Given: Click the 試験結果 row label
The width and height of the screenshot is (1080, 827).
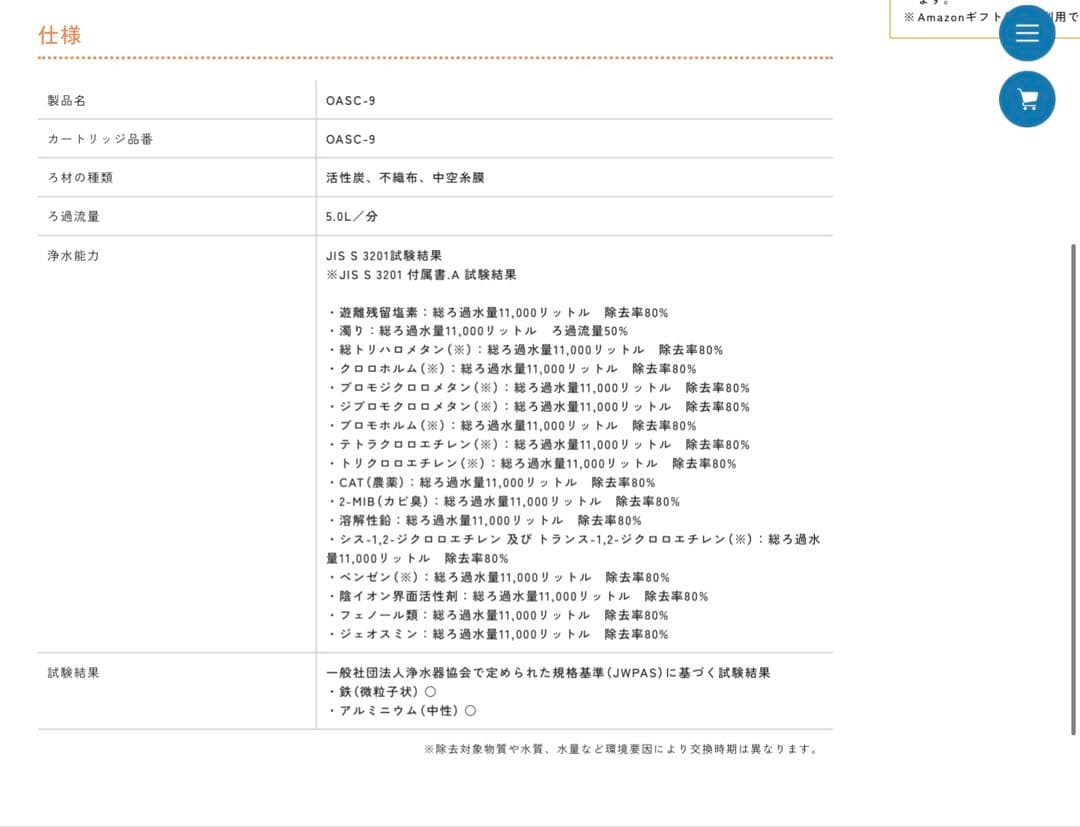Looking at the screenshot, I should 73,673.
